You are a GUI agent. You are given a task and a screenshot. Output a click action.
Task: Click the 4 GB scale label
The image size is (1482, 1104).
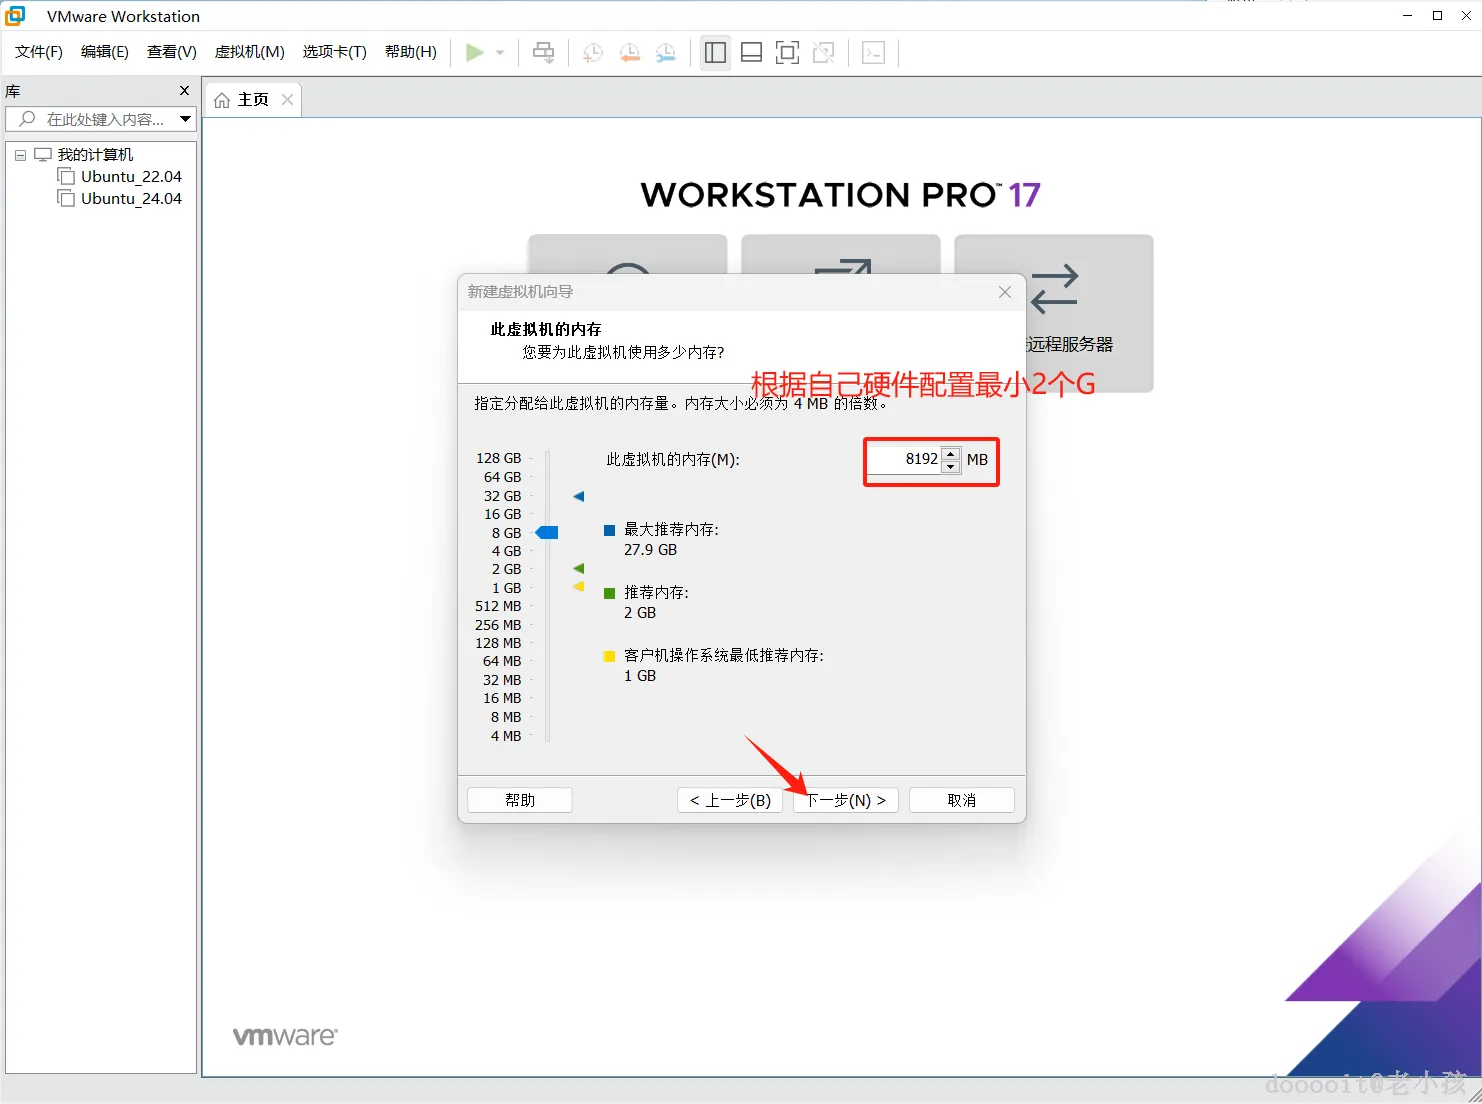(x=507, y=551)
